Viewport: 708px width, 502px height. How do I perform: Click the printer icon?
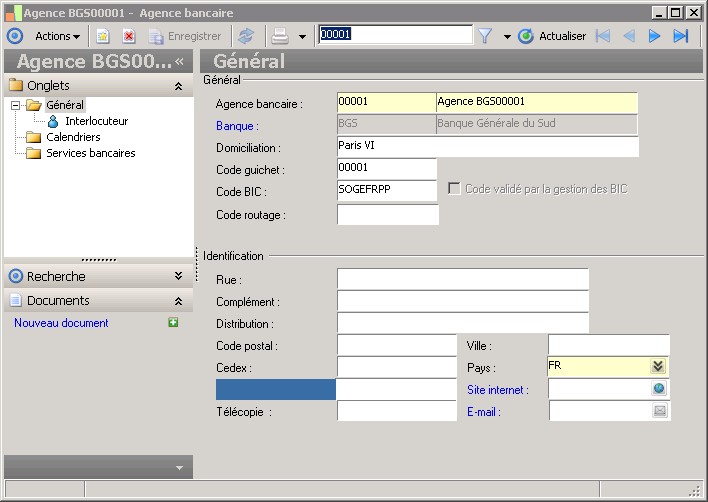281,36
